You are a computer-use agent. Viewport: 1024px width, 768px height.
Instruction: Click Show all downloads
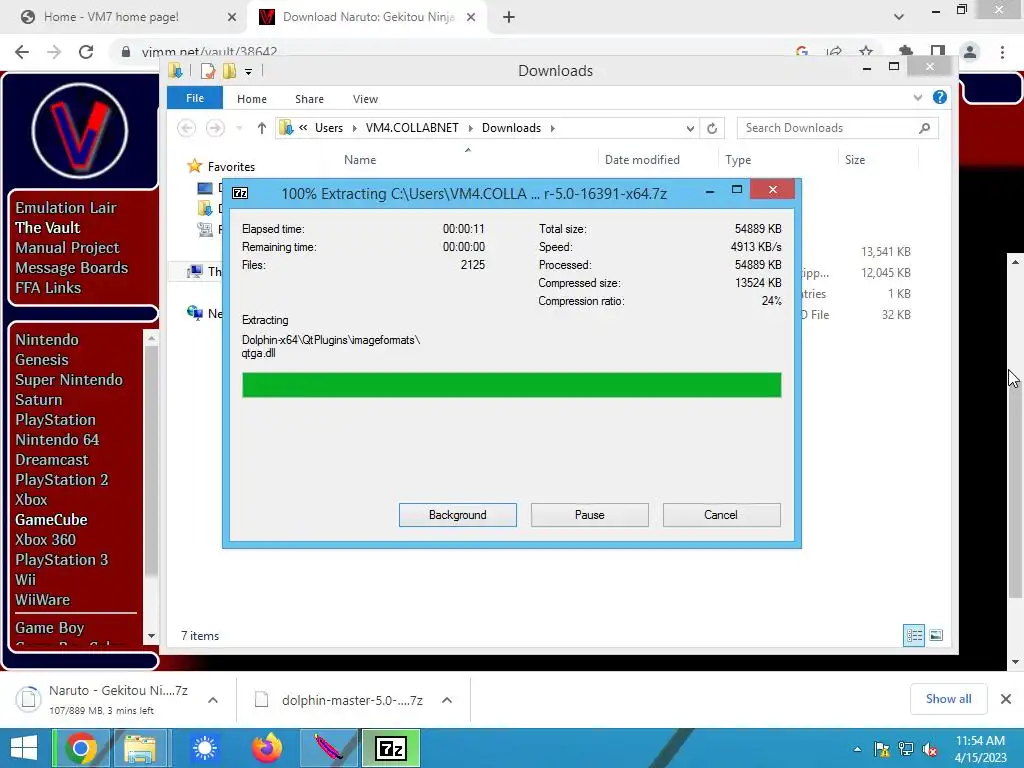point(948,699)
